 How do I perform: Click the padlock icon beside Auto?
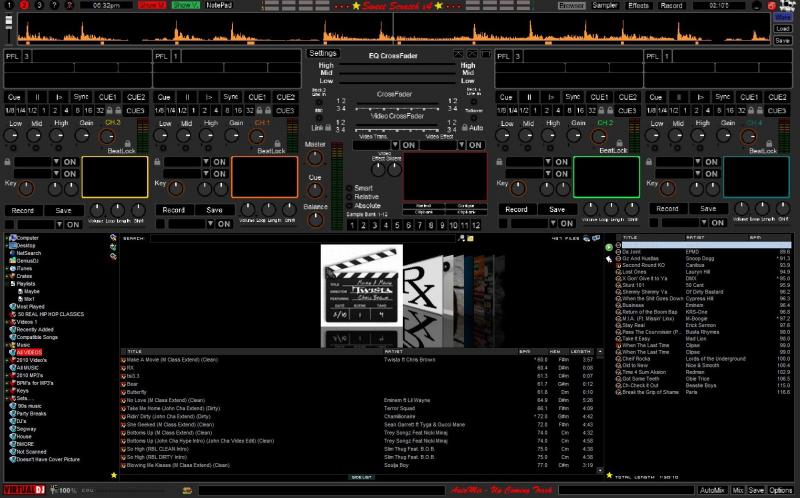coord(465,128)
